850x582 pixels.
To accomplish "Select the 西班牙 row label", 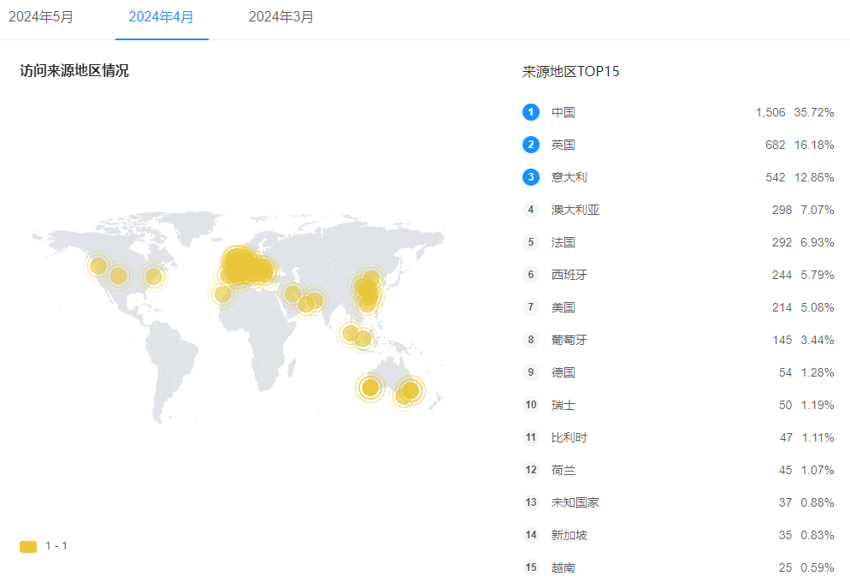I will point(569,275).
